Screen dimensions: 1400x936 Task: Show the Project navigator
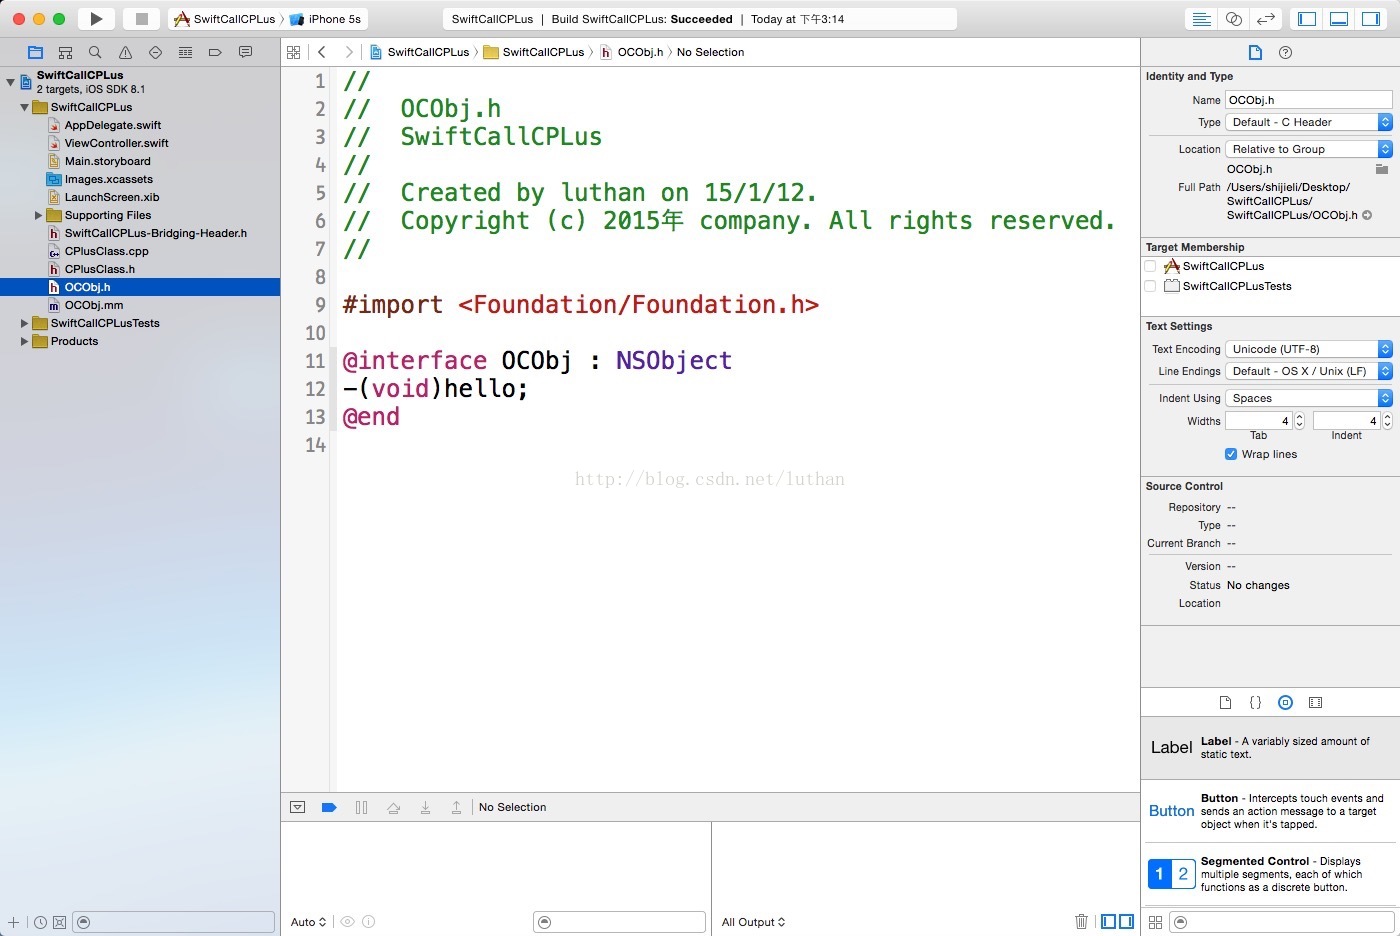[36, 52]
